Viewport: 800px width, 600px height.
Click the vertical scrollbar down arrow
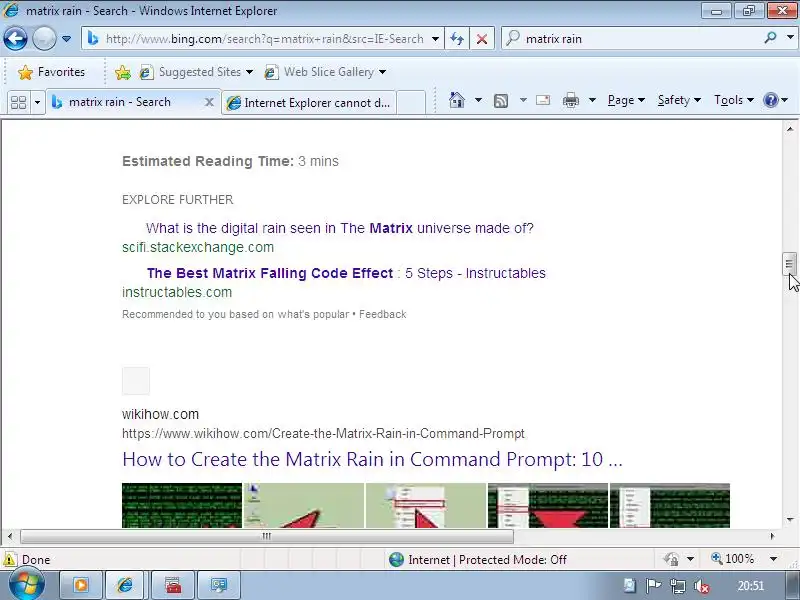[790, 520]
